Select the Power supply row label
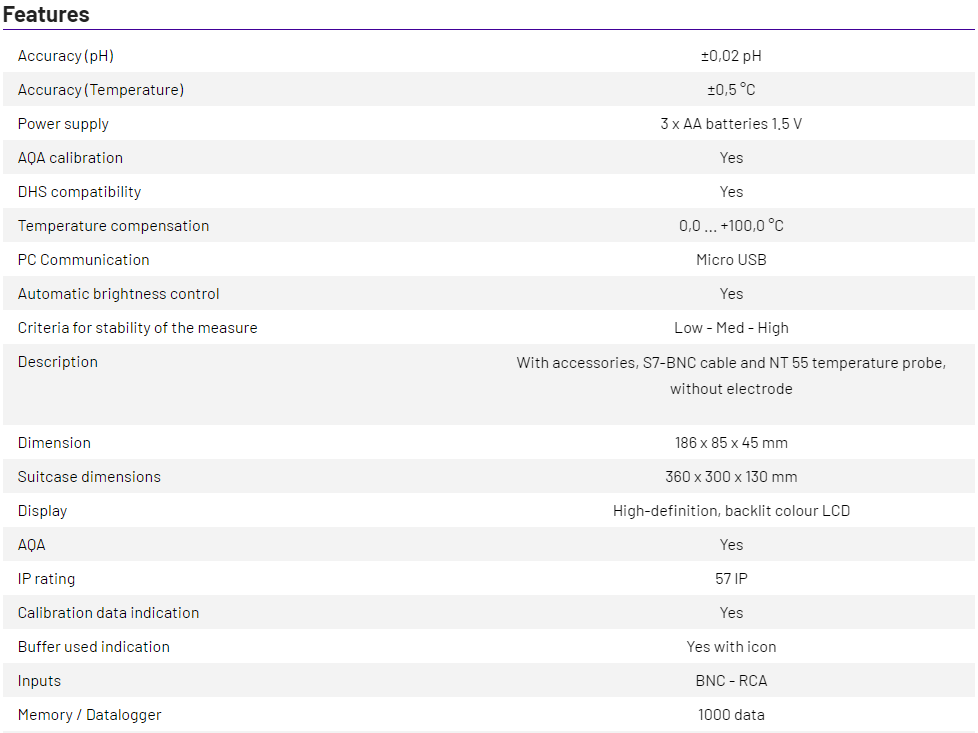Viewport: 978px width, 733px height. (x=63, y=124)
